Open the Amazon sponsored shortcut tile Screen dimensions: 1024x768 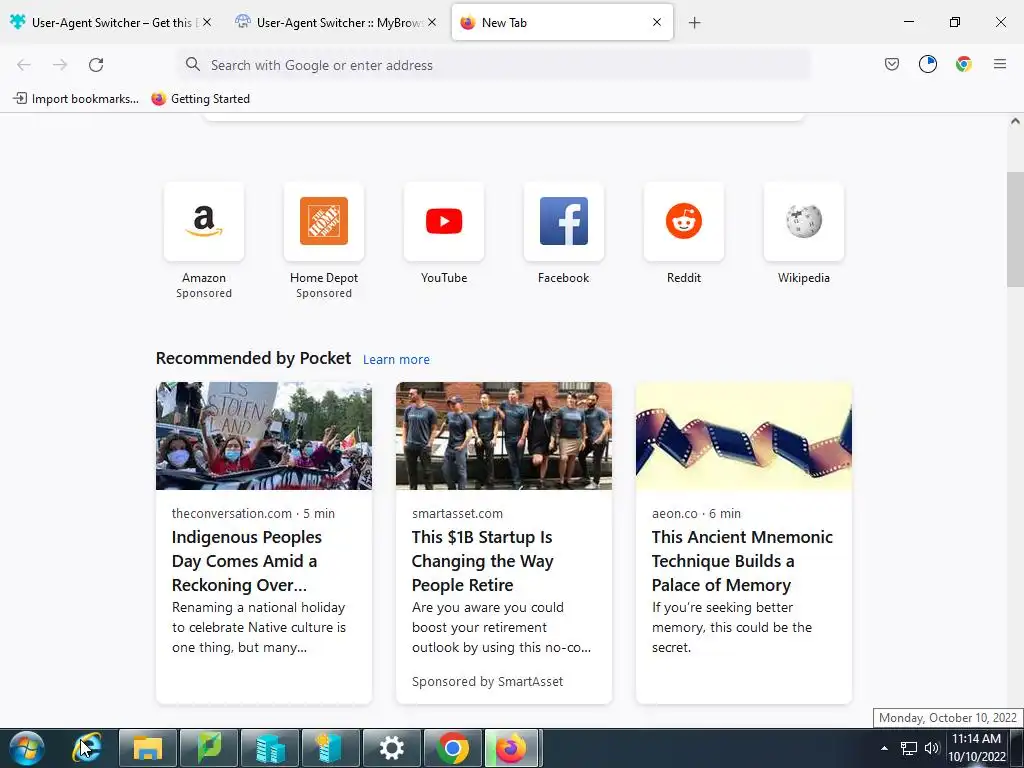point(204,221)
